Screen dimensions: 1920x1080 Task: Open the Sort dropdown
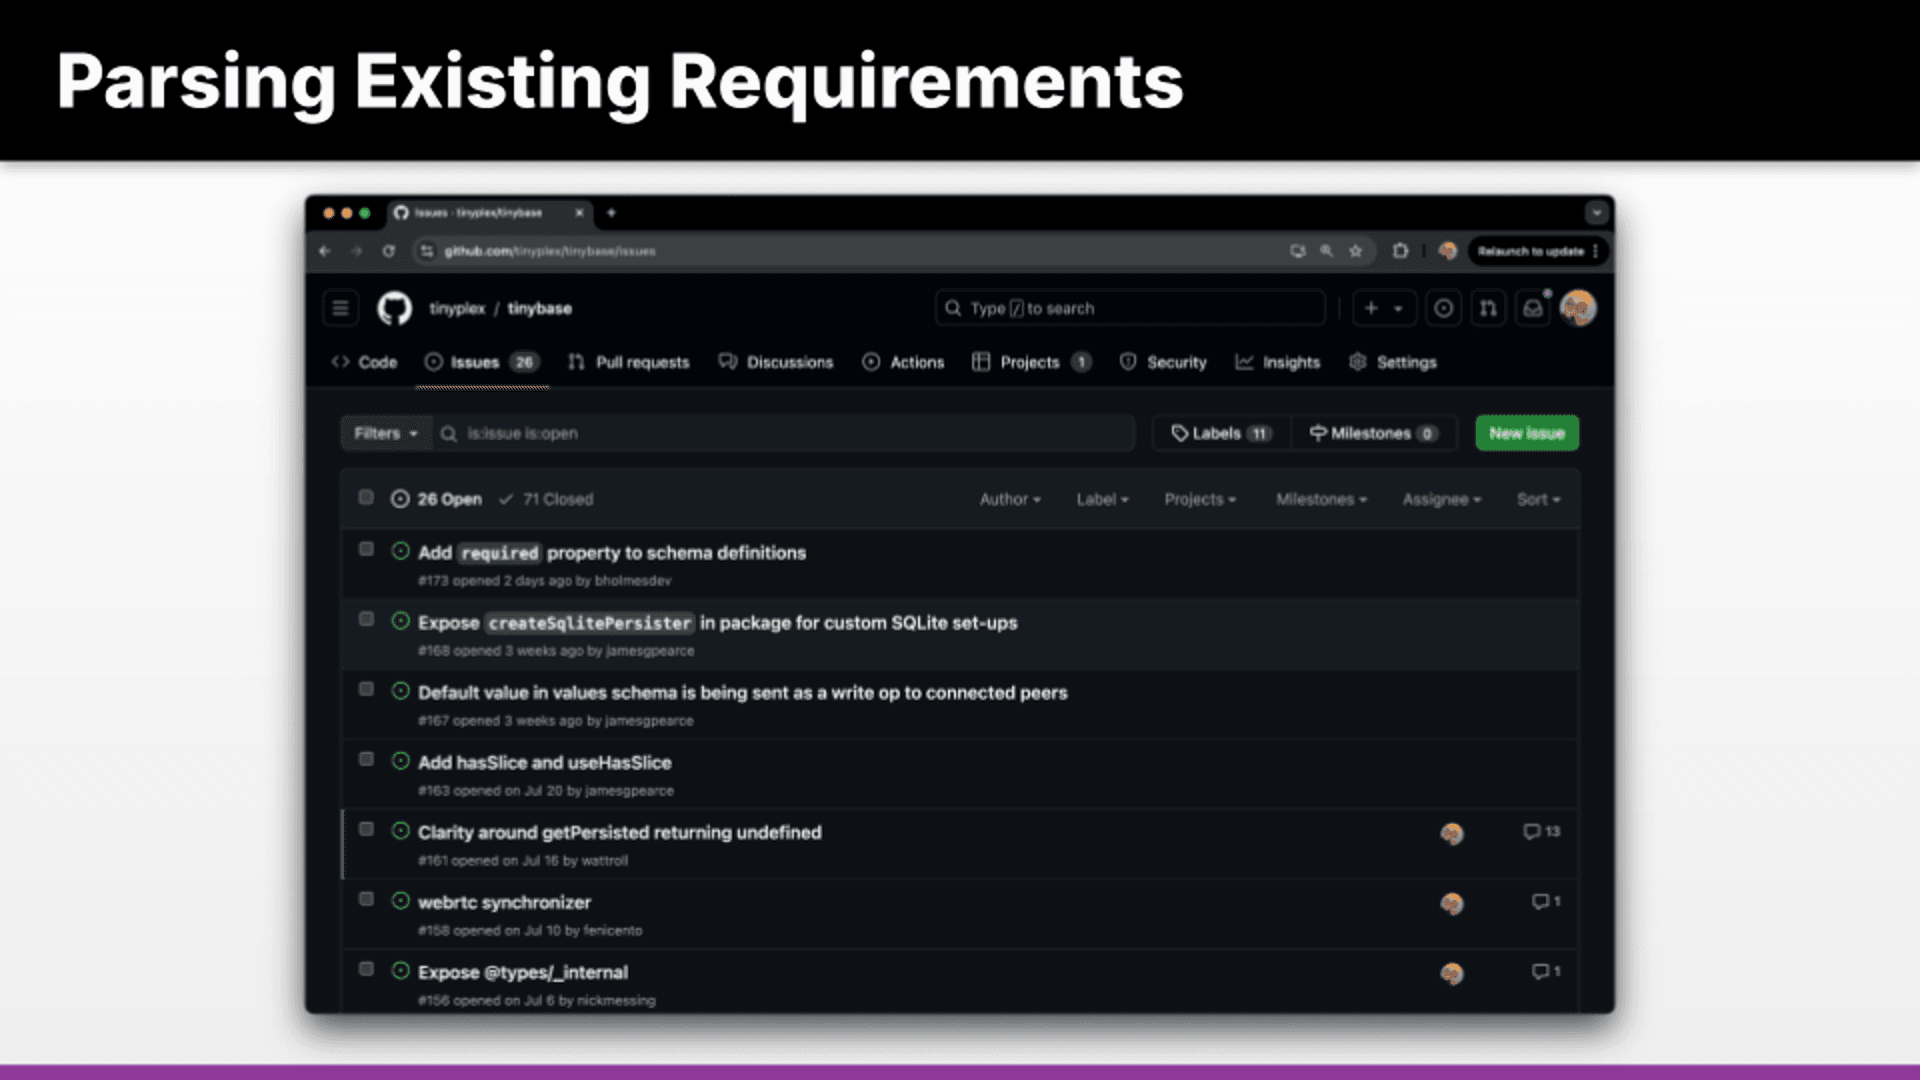point(1538,499)
